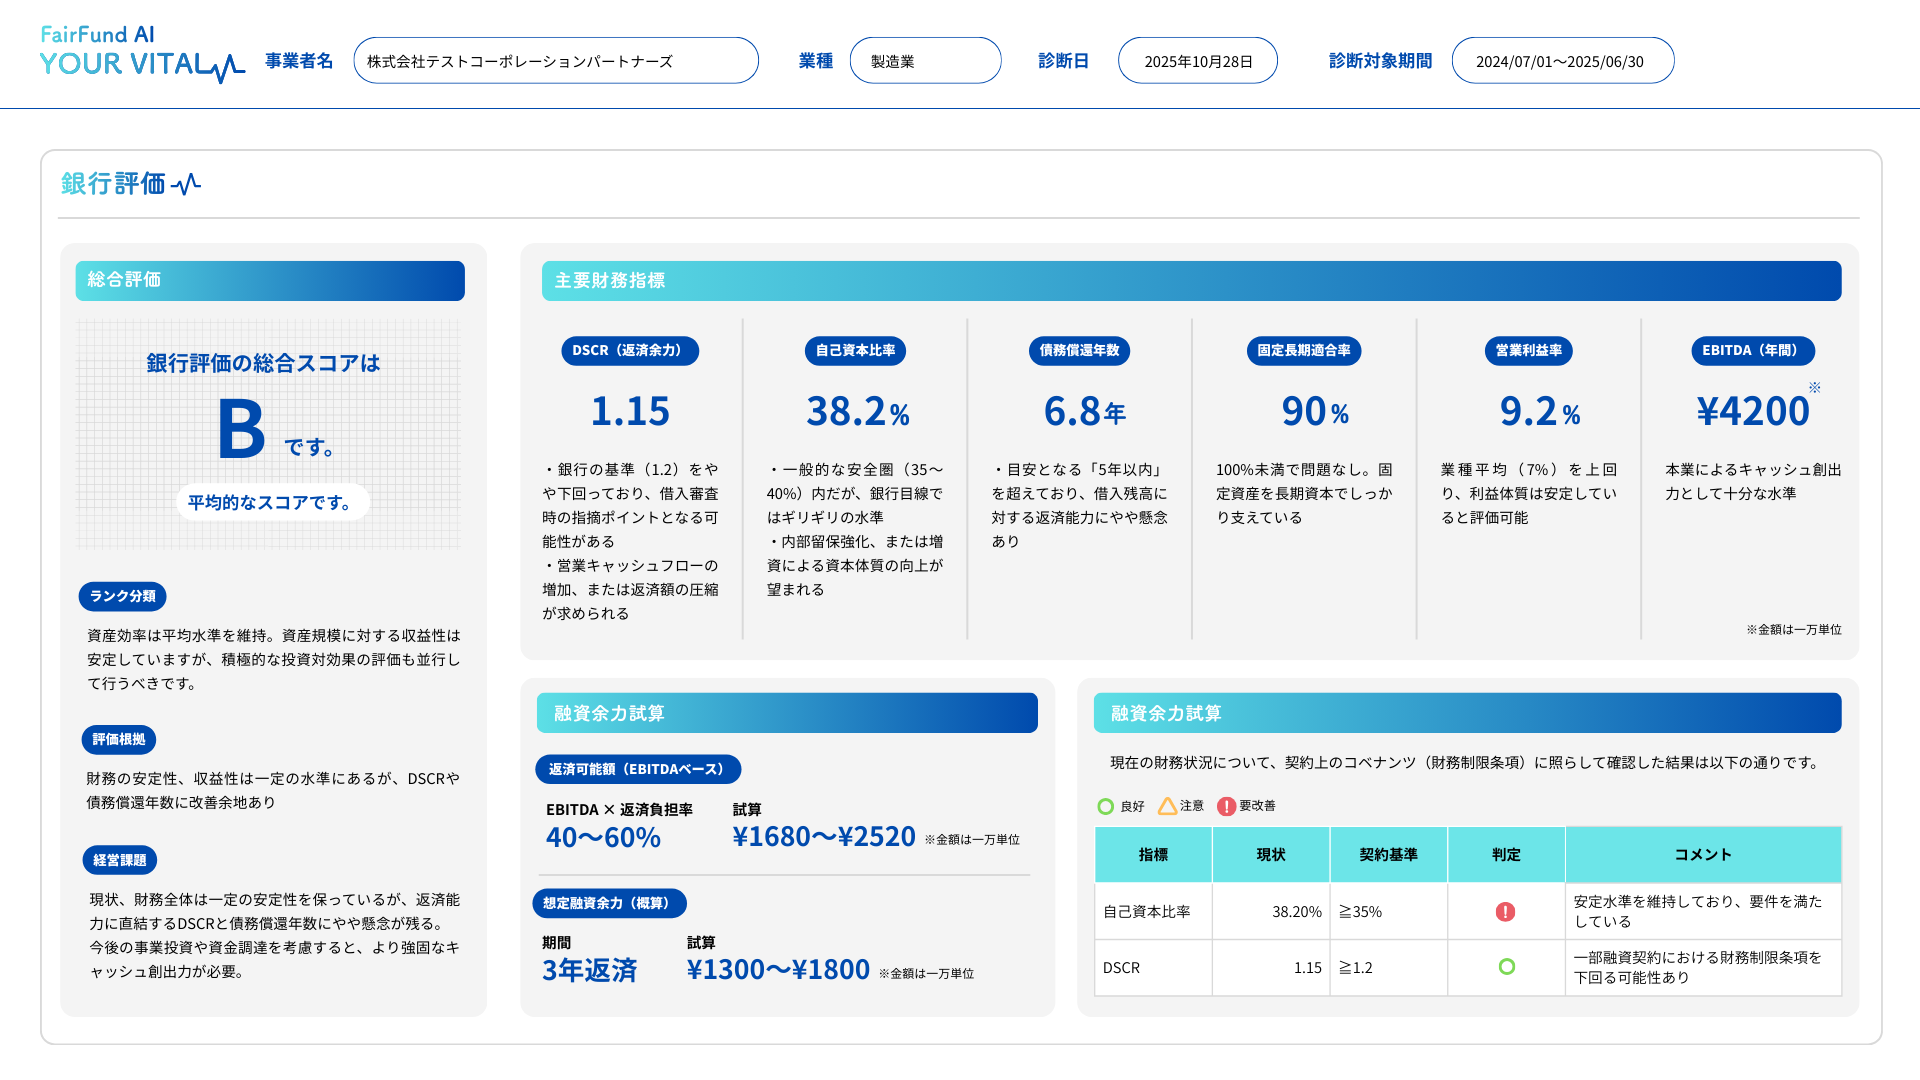Open the 診断対象期間 period selector
This screenshot has width=1920, height=1080.
(x=1563, y=59)
